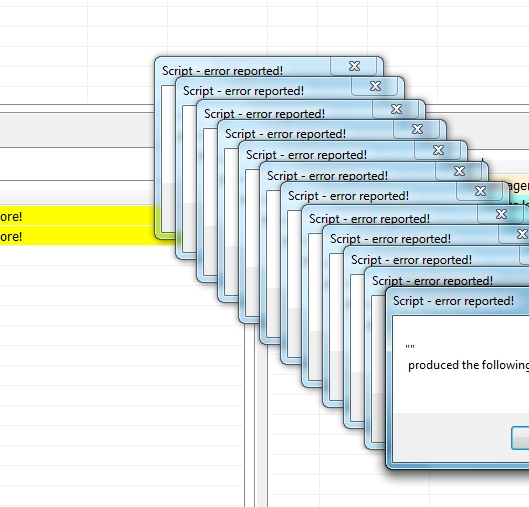Close the second-from-back Script error dialog
Screen dimensions: 529x507
[374, 86]
